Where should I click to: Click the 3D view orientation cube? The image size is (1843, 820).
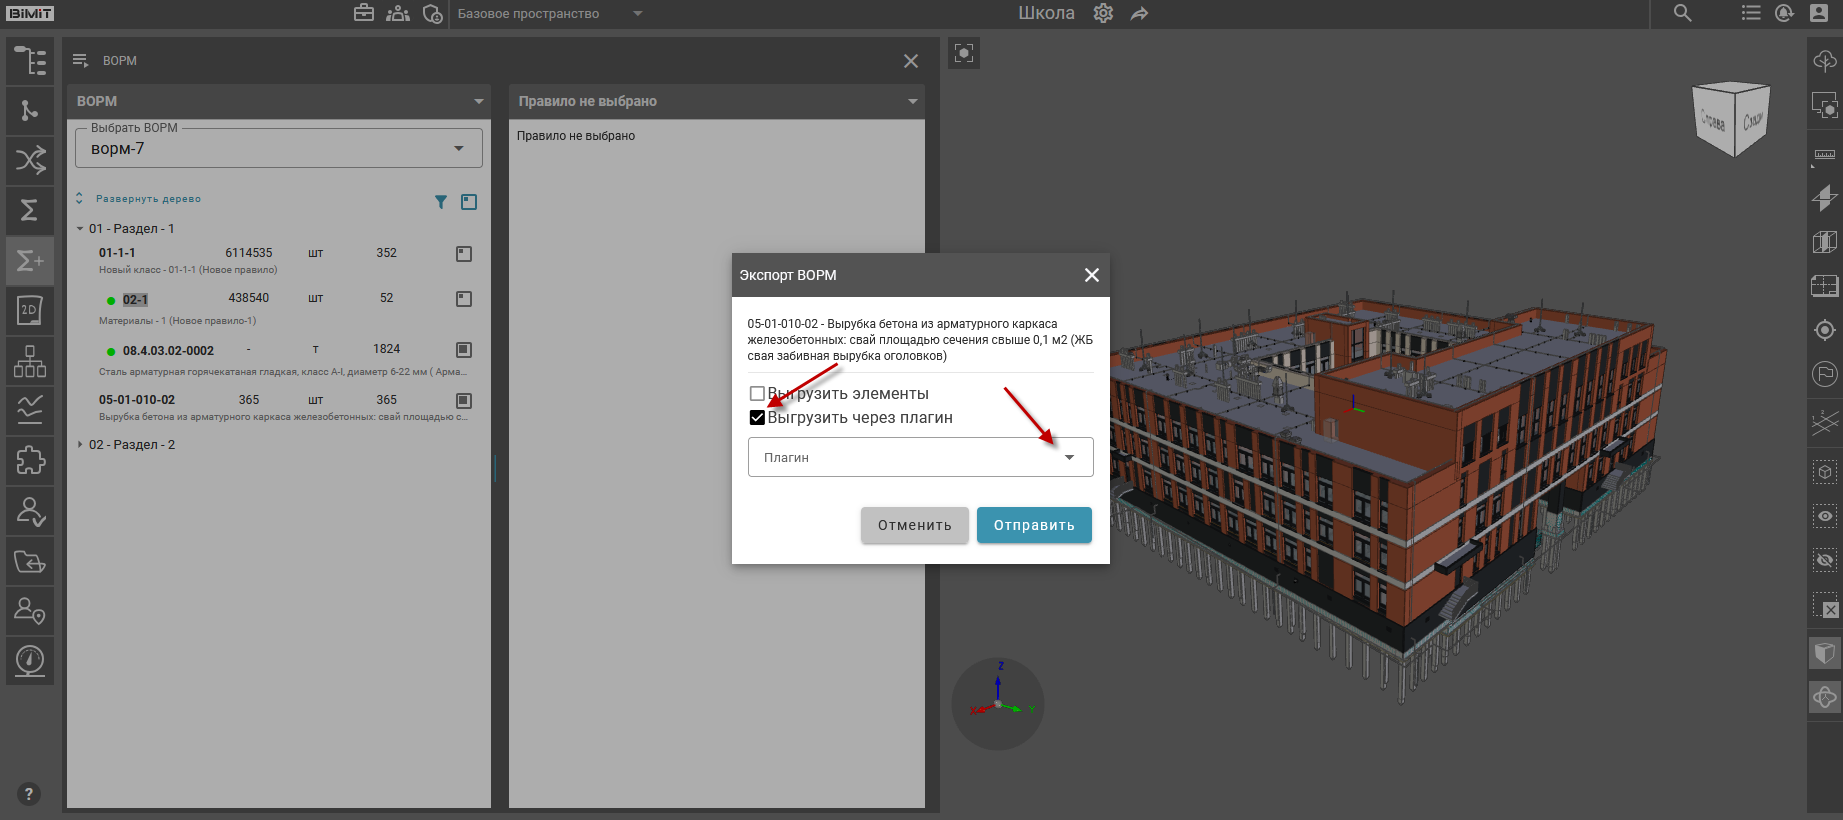click(1731, 120)
